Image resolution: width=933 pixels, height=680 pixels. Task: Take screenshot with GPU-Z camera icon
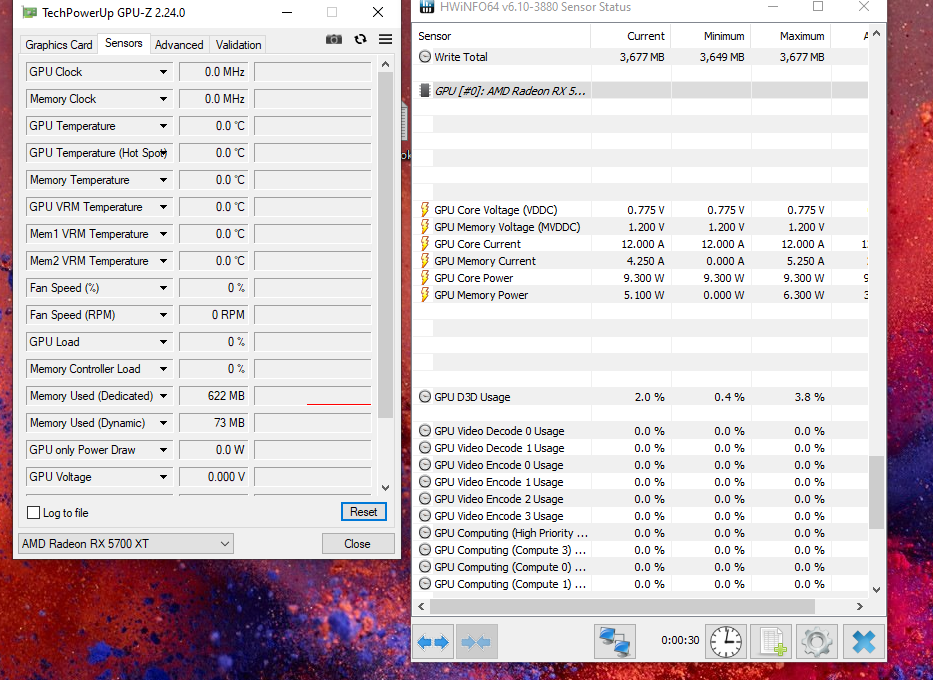coord(334,39)
